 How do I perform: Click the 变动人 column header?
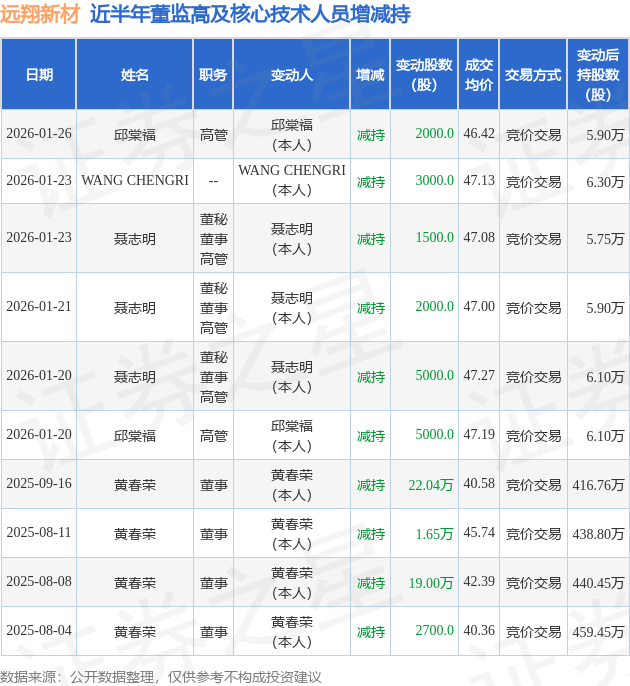click(x=292, y=75)
